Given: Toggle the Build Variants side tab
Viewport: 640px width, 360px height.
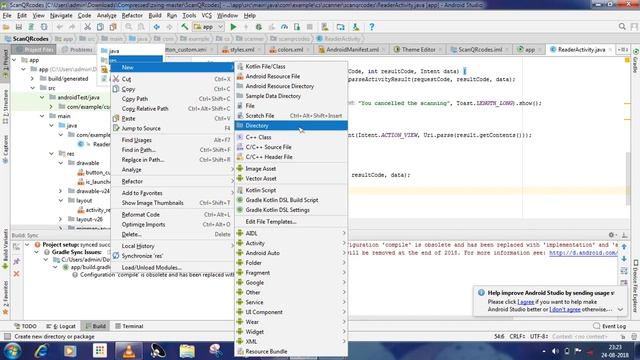Looking at the screenshot, I should tap(5, 249).
